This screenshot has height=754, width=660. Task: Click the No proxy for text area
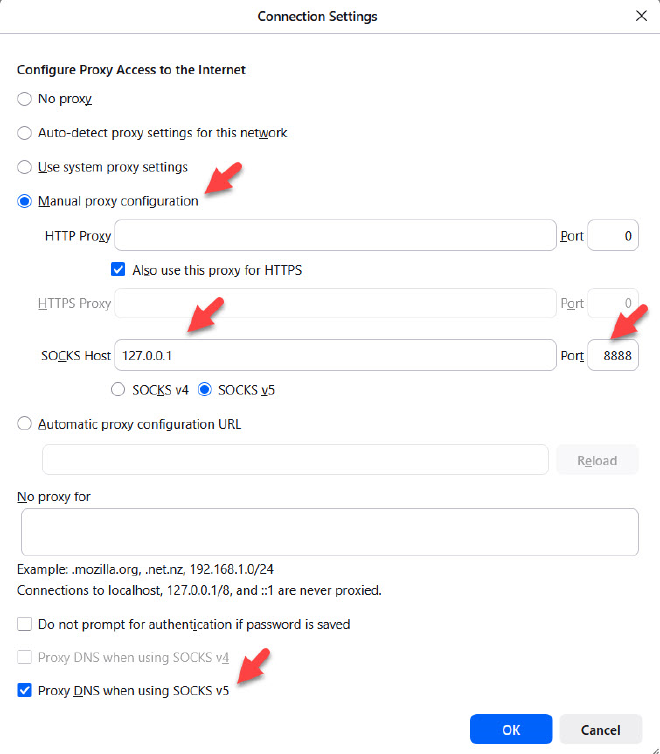point(329,532)
